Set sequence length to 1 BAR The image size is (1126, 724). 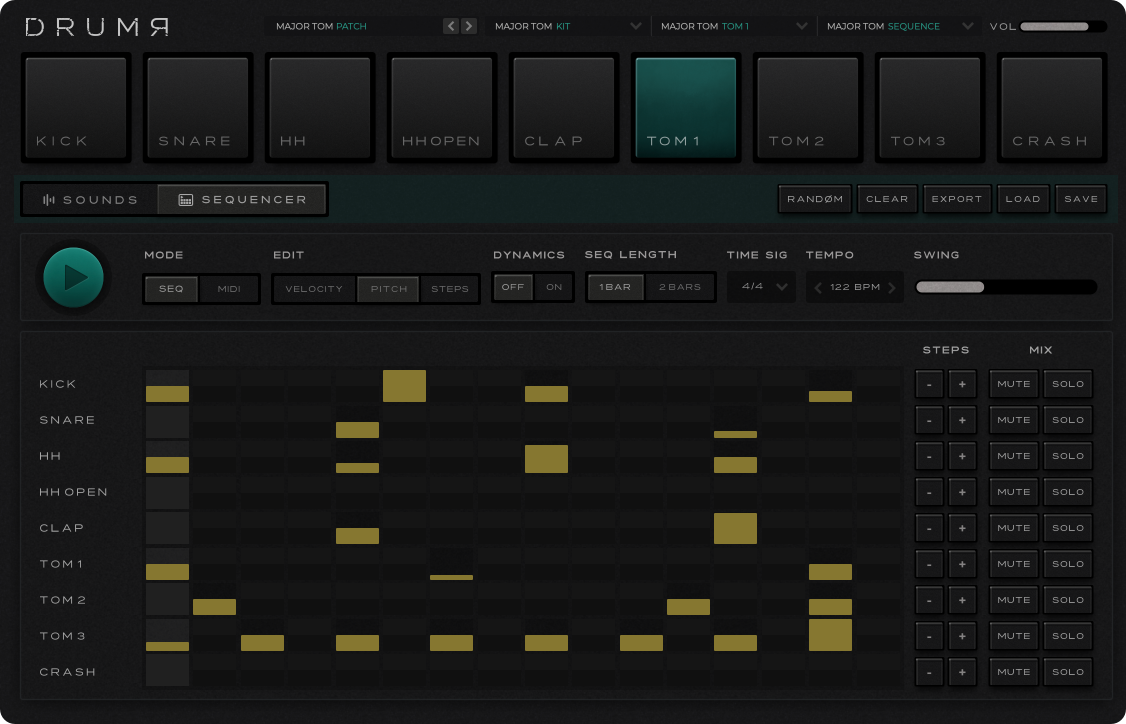(x=615, y=287)
